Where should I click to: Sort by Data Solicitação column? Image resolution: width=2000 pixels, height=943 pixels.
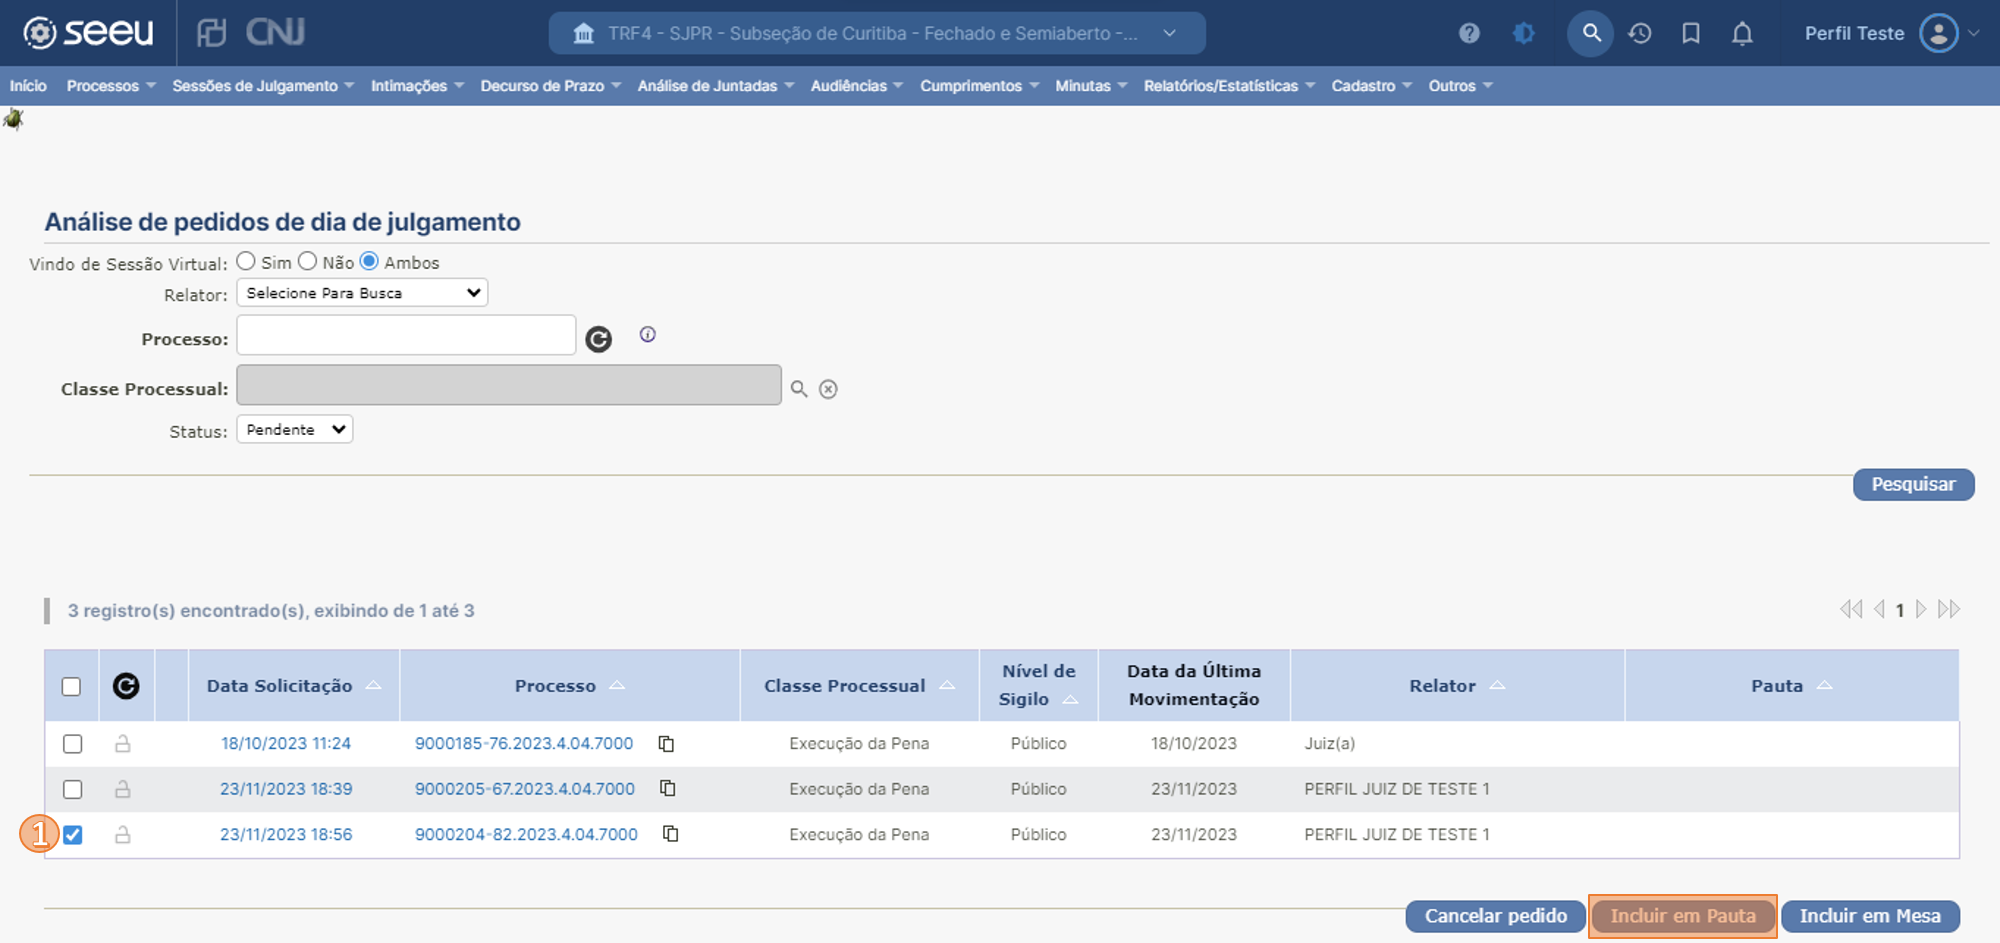[x=294, y=686]
